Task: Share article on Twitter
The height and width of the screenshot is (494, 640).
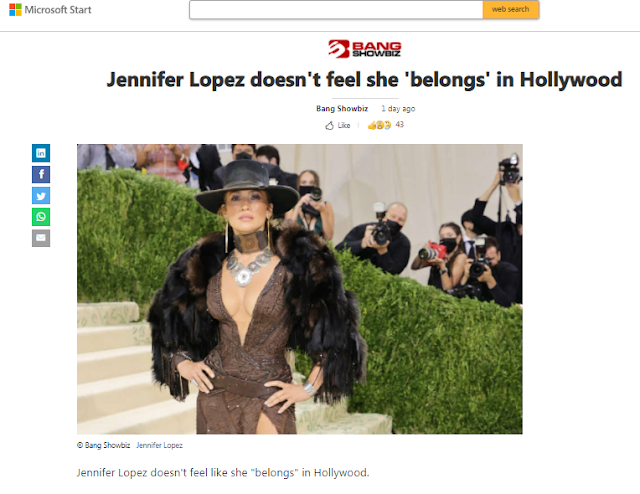Action: tap(41, 196)
